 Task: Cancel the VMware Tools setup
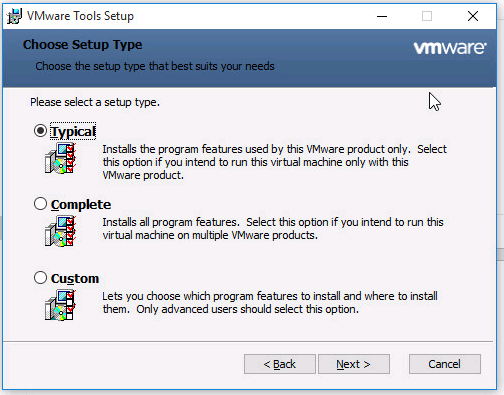[x=445, y=364]
